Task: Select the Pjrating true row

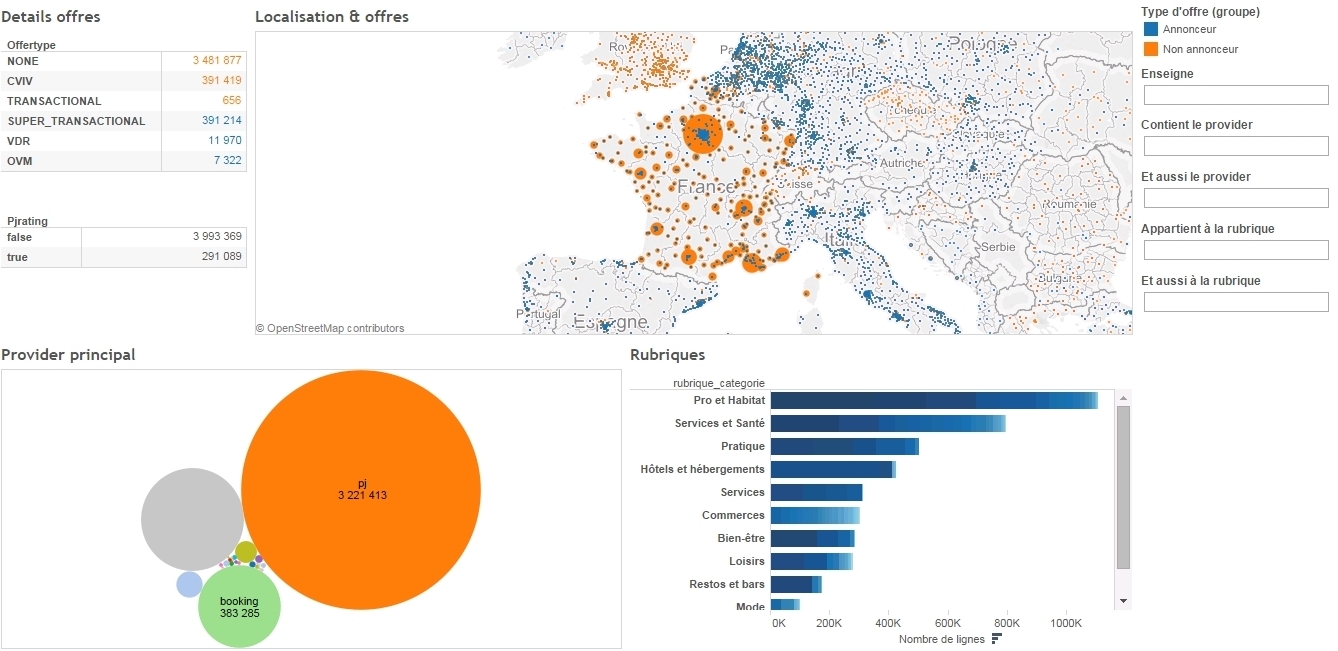Action: click(x=124, y=257)
